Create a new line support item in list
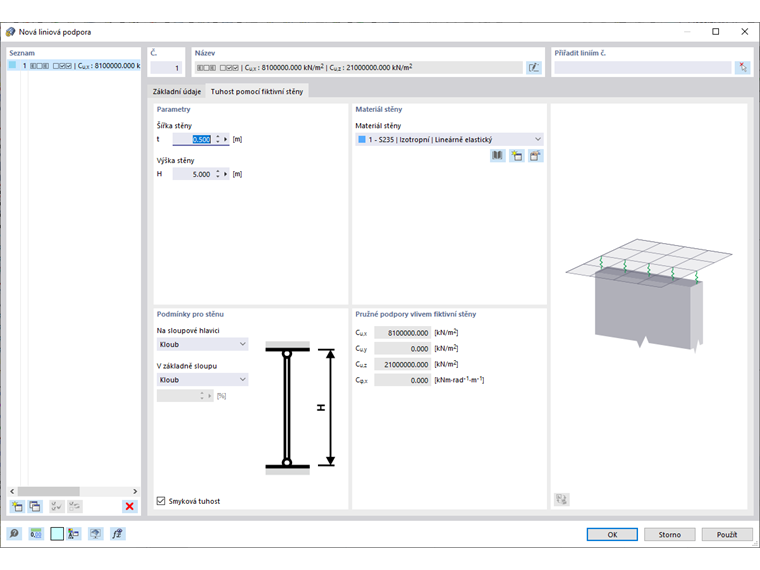This screenshot has height=570, width=760. pyautogui.click(x=17, y=507)
